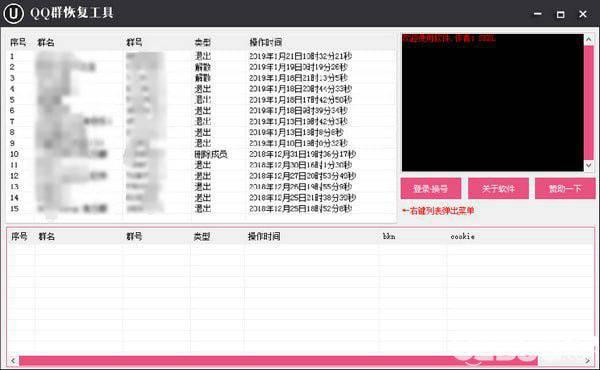Click the 删除成员 type cell in row 10
The width and height of the screenshot is (600, 370).
click(x=211, y=154)
